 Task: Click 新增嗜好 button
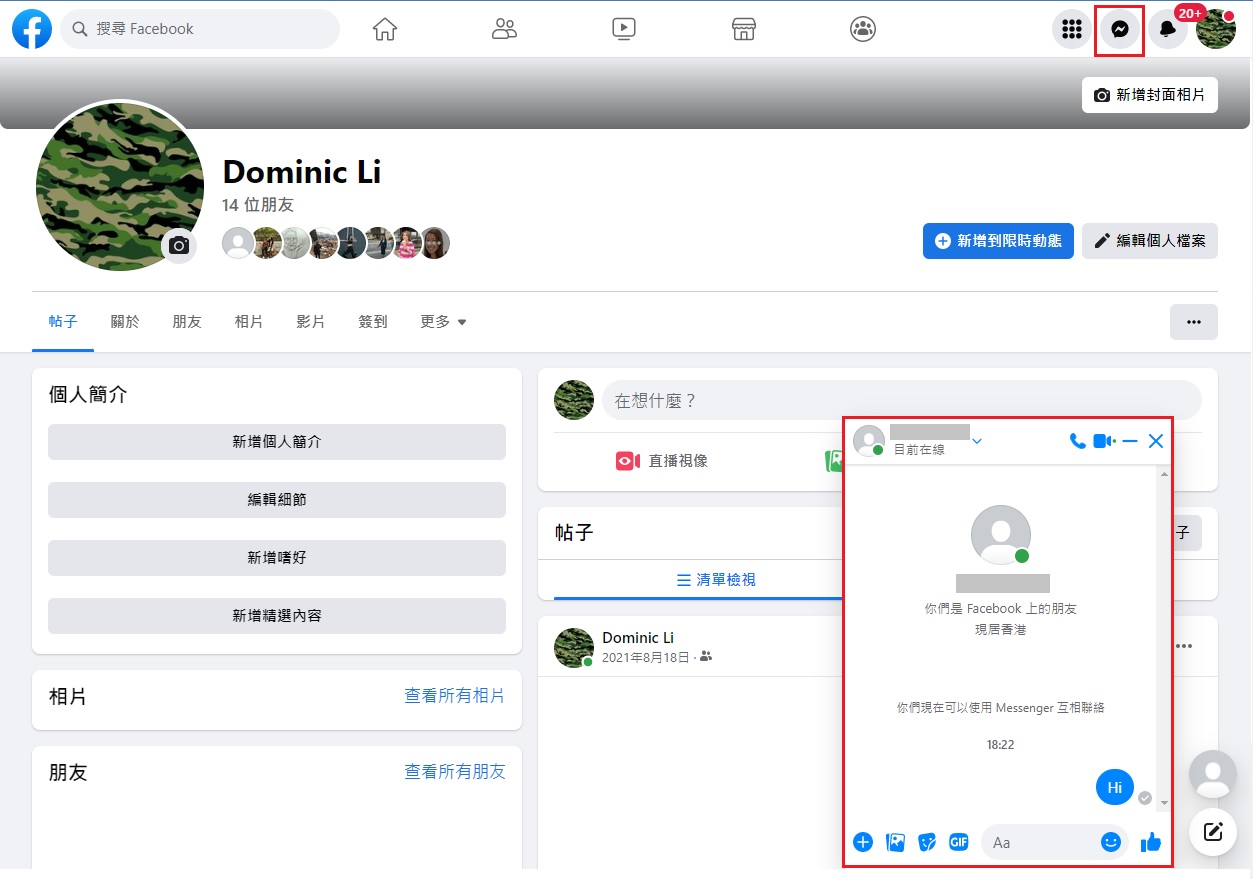277,558
